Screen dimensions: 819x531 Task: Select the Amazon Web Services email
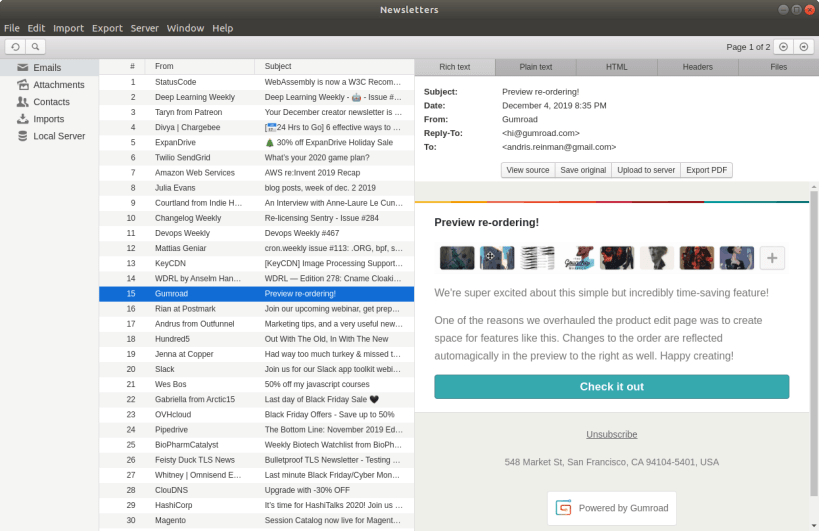click(x=256, y=173)
